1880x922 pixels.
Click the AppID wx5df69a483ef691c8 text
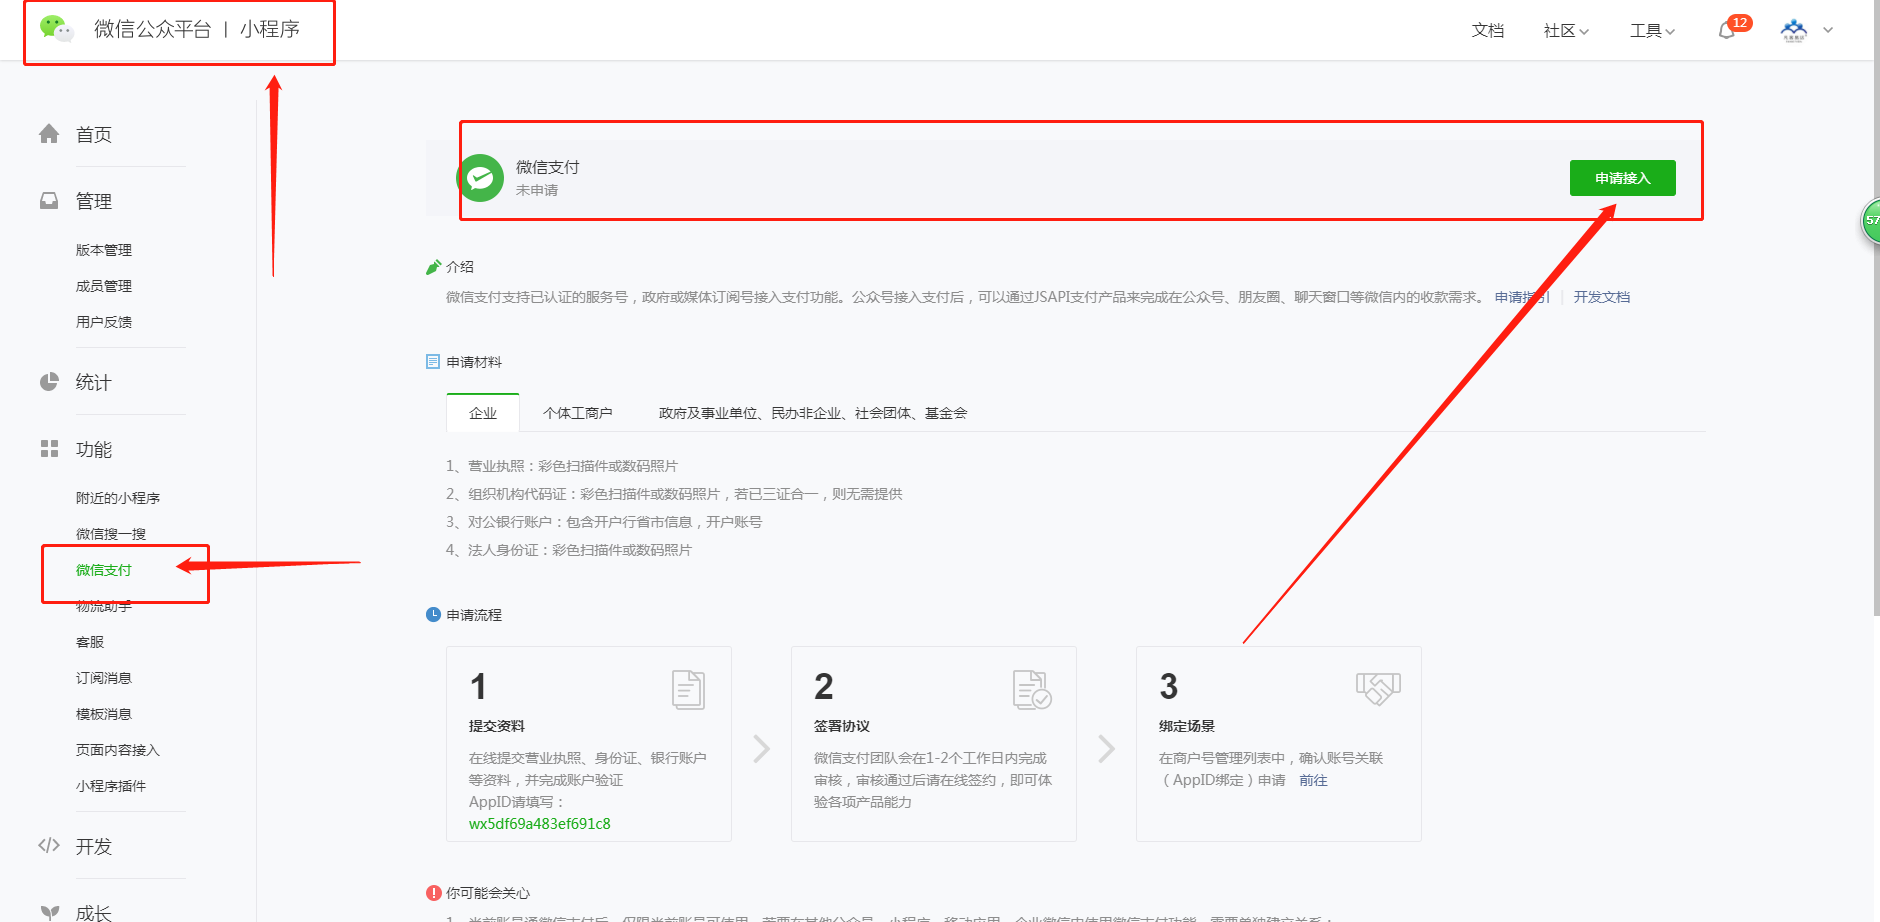(540, 824)
